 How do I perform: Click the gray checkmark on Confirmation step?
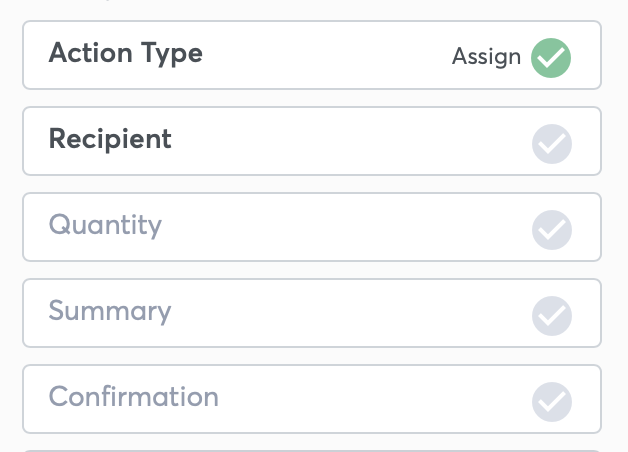[x=552, y=402]
